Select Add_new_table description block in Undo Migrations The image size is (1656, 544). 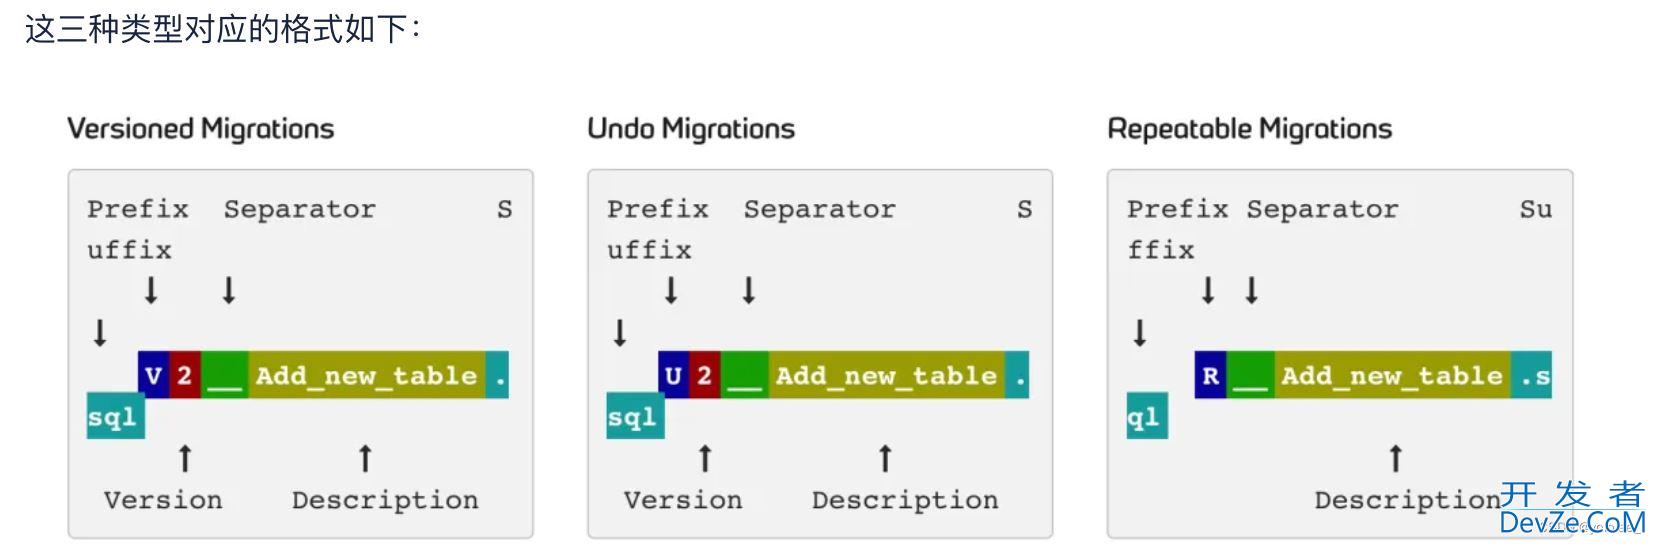pyautogui.click(x=886, y=376)
